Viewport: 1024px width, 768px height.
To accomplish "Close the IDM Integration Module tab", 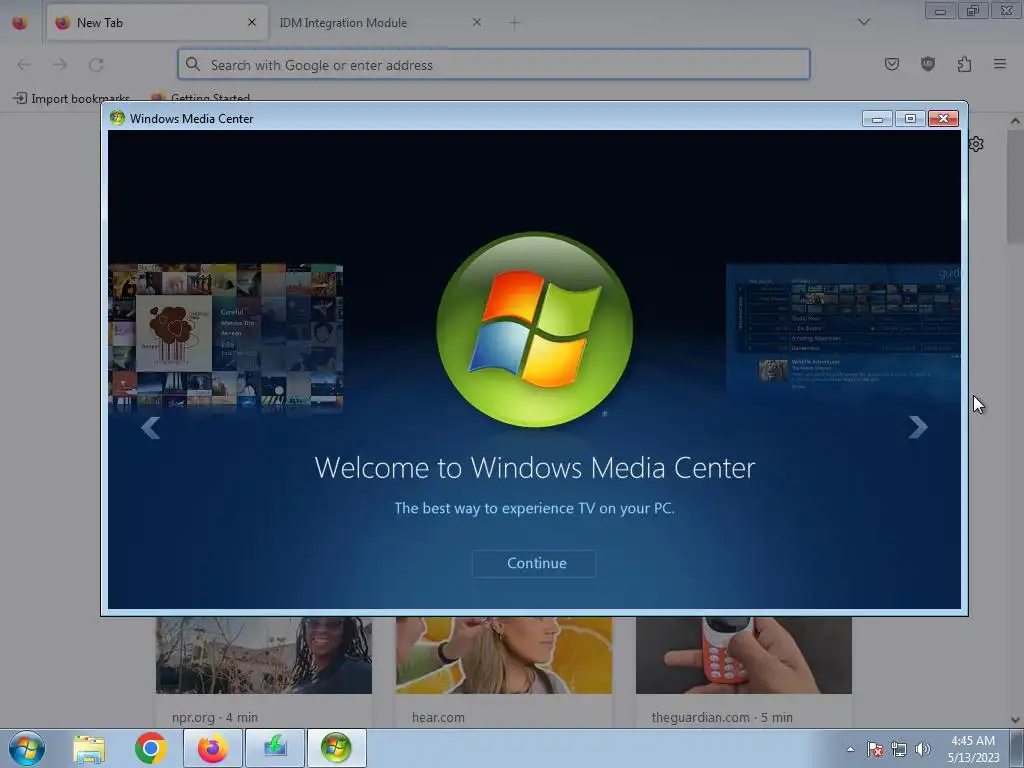I will [477, 22].
